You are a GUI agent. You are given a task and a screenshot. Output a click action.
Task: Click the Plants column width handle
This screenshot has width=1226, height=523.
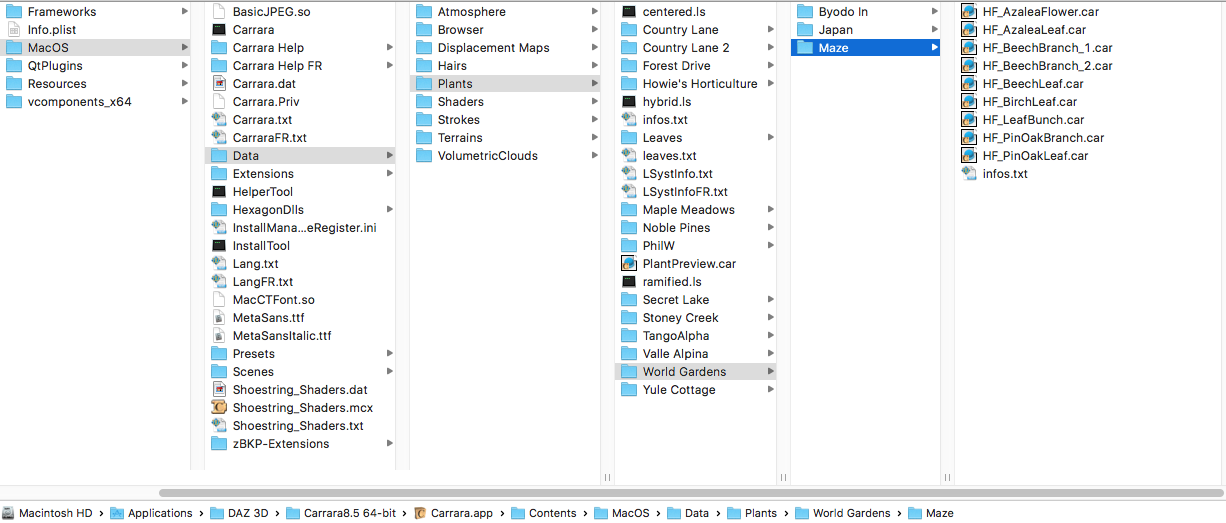[607, 478]
